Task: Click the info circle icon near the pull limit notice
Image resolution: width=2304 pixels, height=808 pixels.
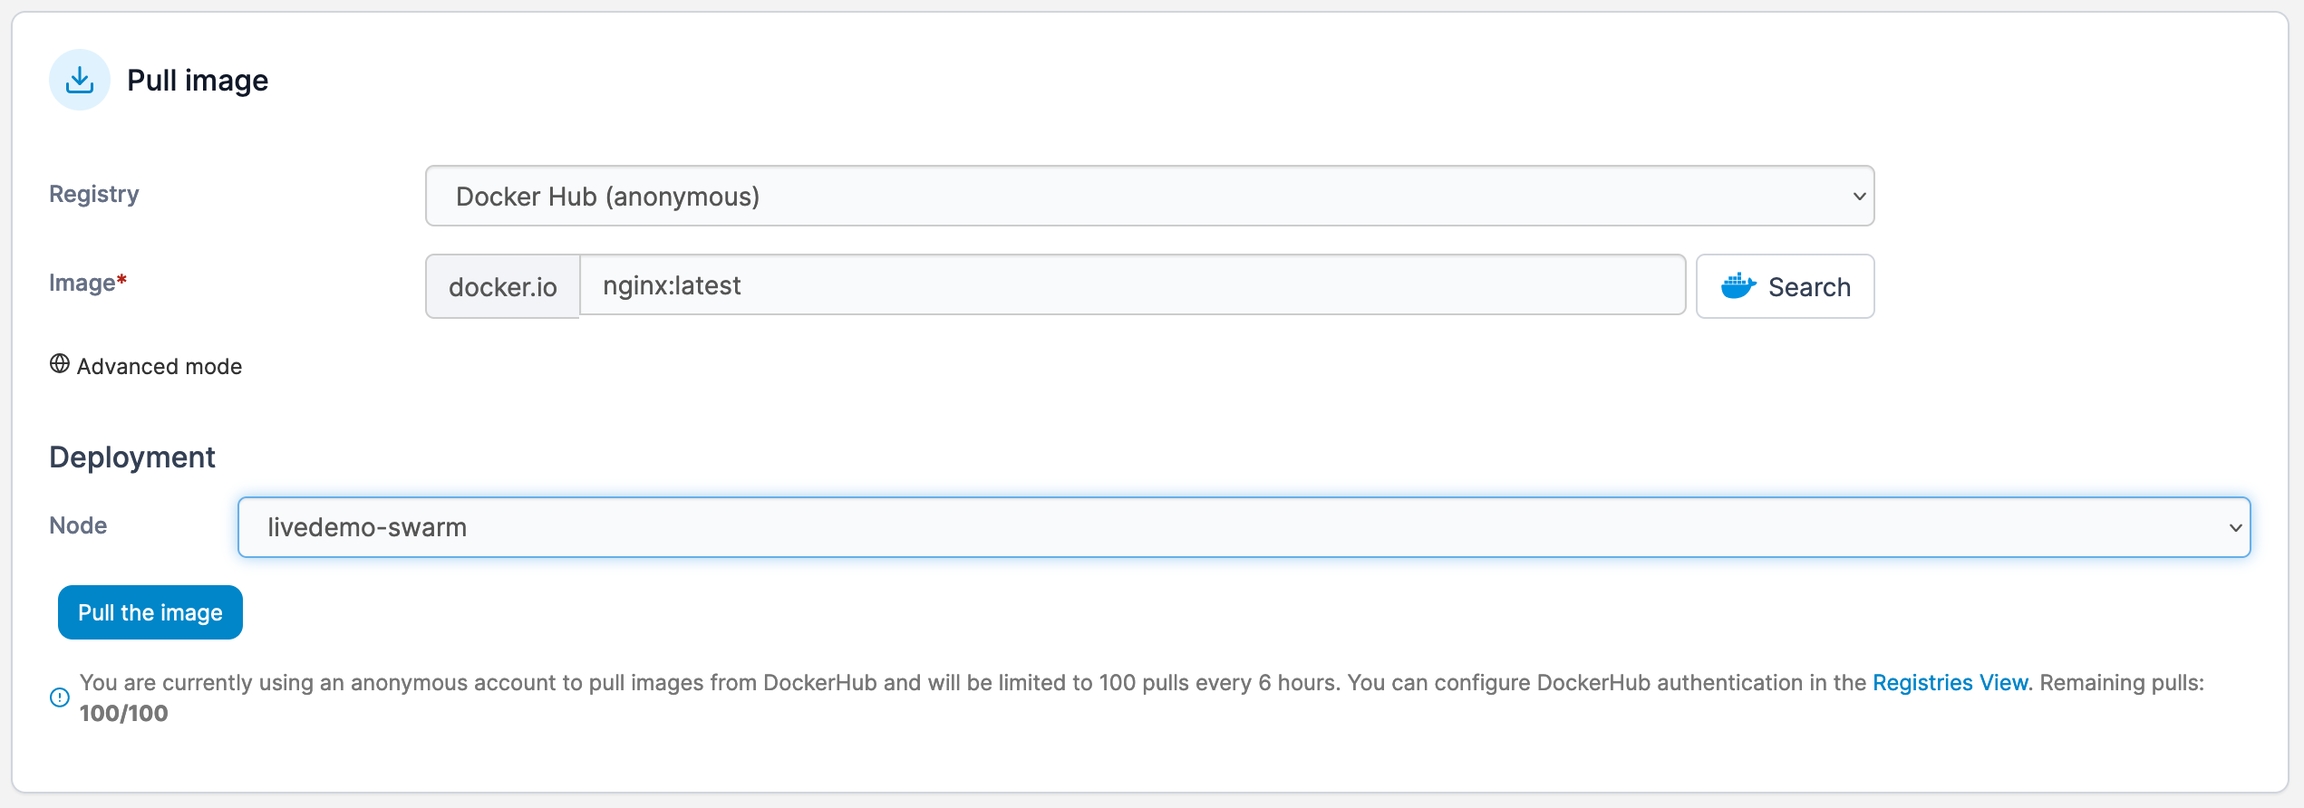Action: [x=60, y=697]
